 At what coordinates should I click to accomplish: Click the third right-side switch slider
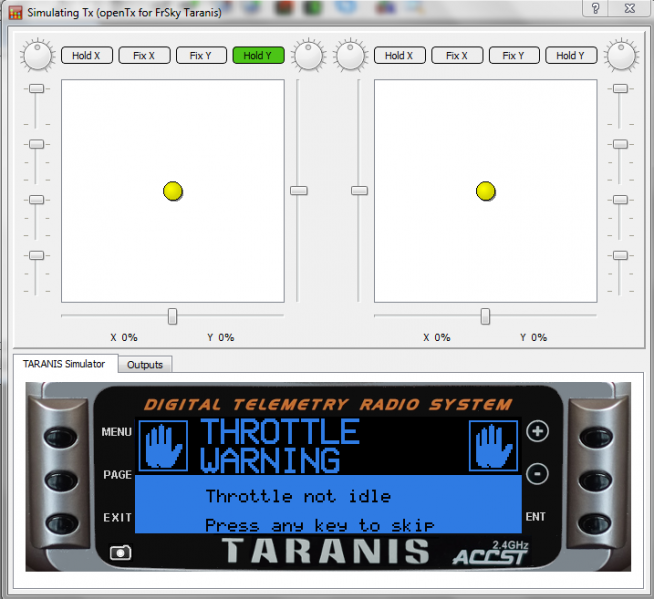pyautogui.click(x=620, y=199)
